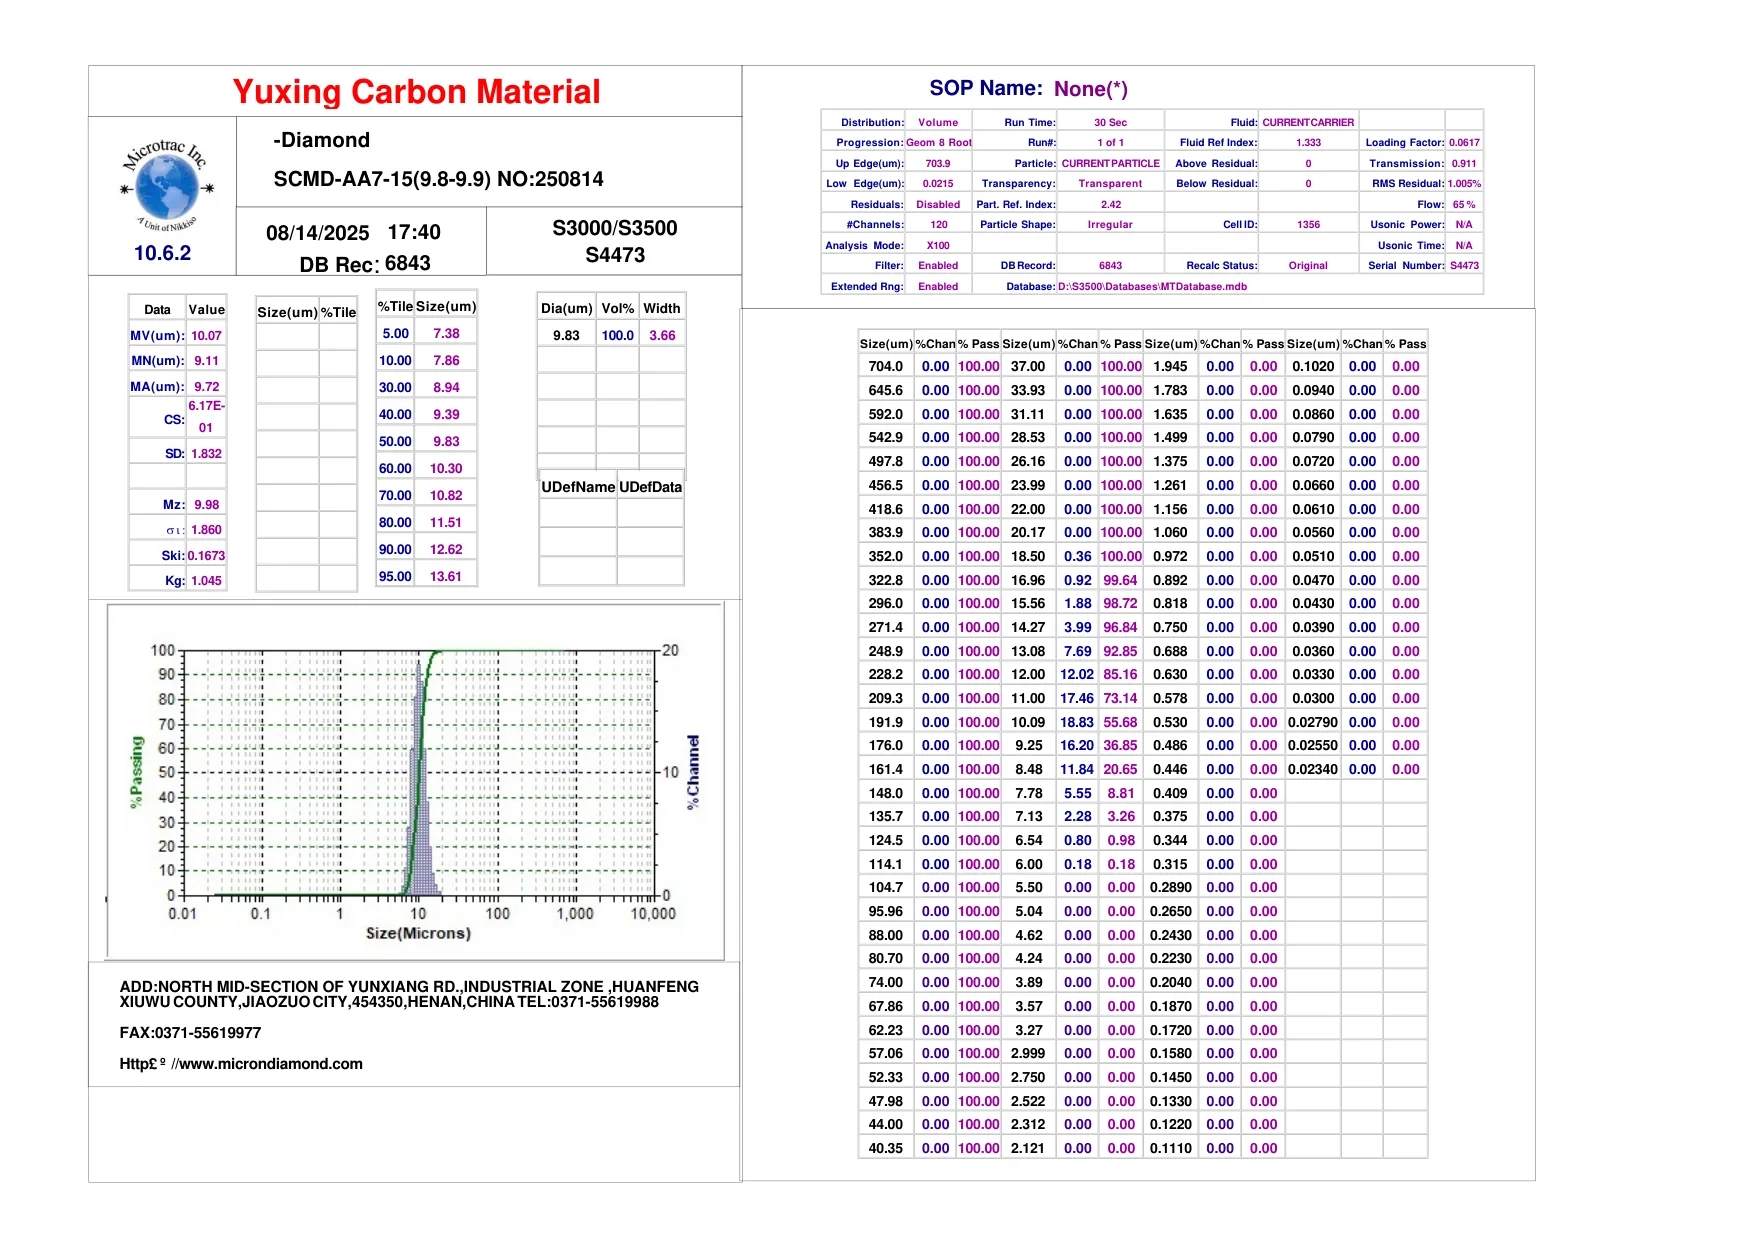The image size is (1755, 1240).
Task: Click the 12.00 size row %Chan 12.02
Action: coord(1077,675)
